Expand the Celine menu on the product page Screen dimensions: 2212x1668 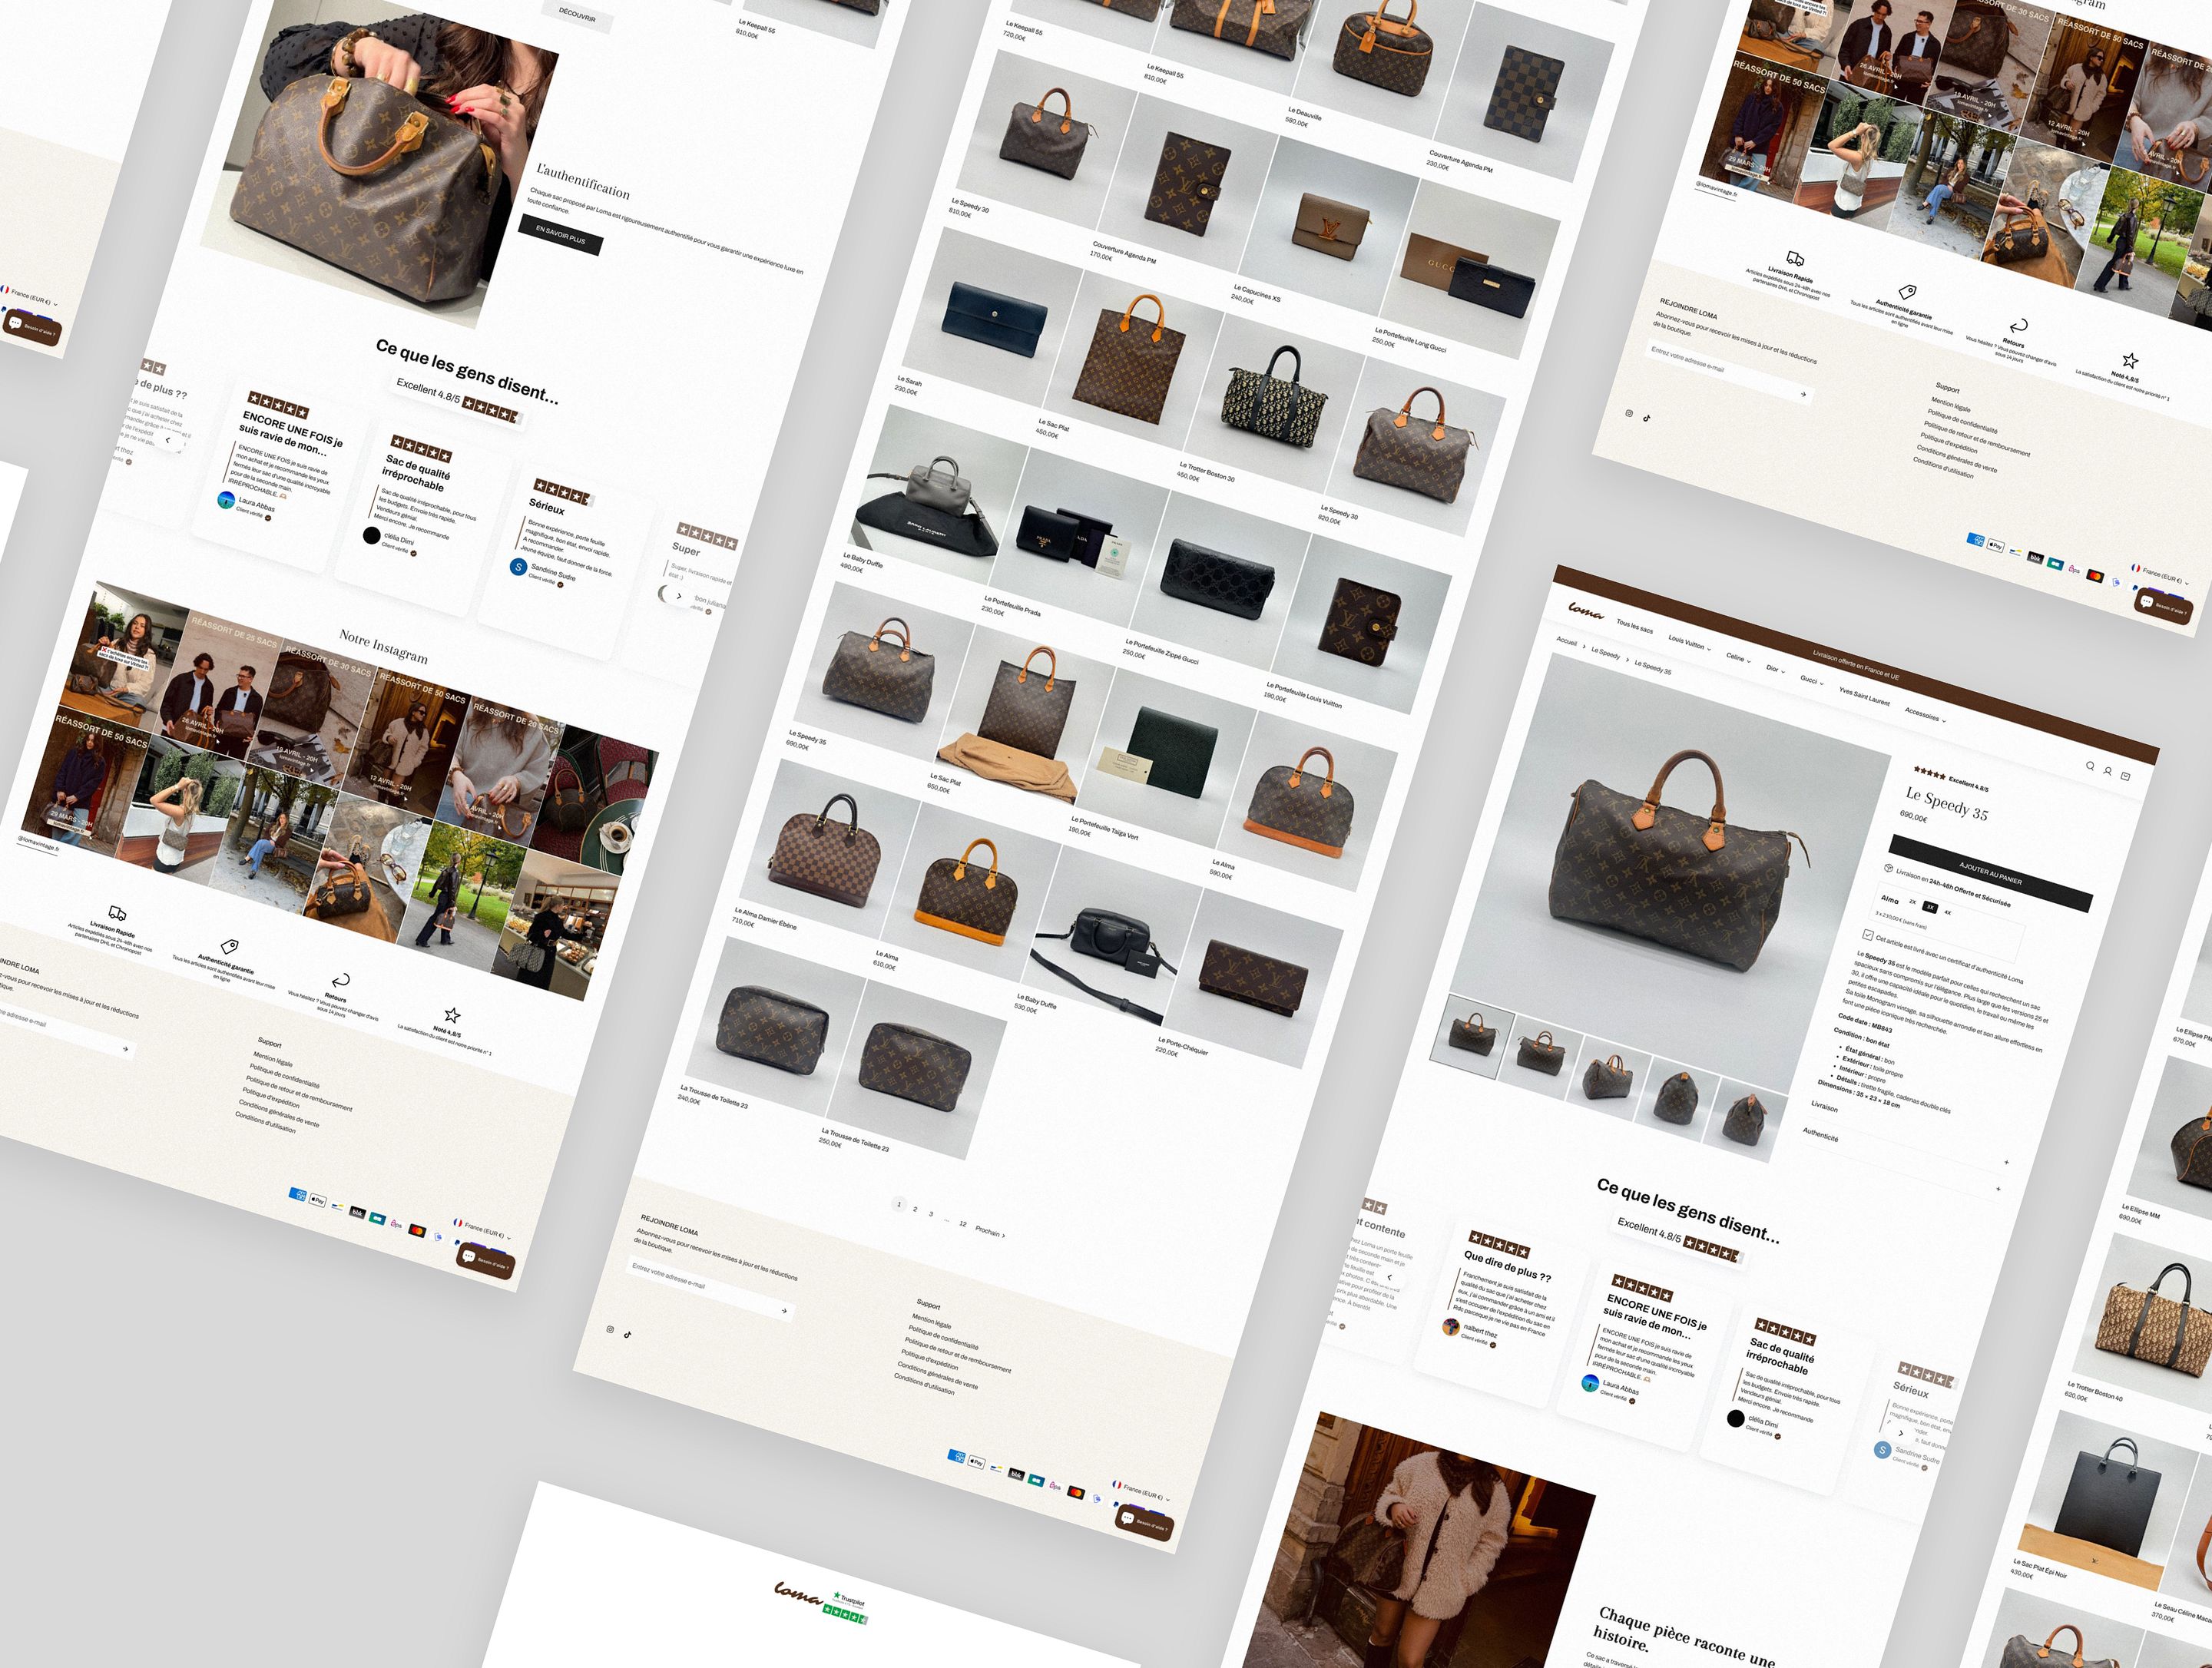point(1738,658)
